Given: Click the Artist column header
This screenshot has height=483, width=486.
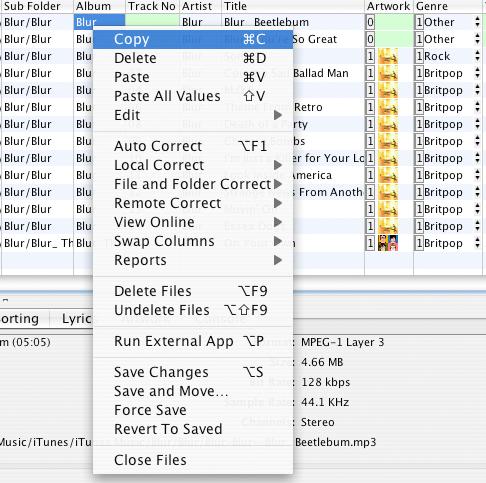Looking at the screenshot, I should [201, 6].
